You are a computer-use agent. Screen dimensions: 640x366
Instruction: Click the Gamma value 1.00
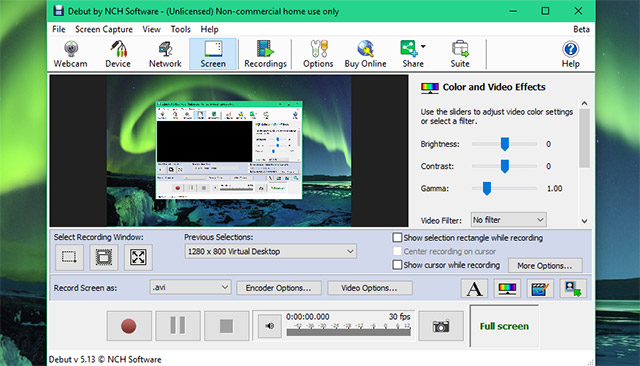click(554, 189)
